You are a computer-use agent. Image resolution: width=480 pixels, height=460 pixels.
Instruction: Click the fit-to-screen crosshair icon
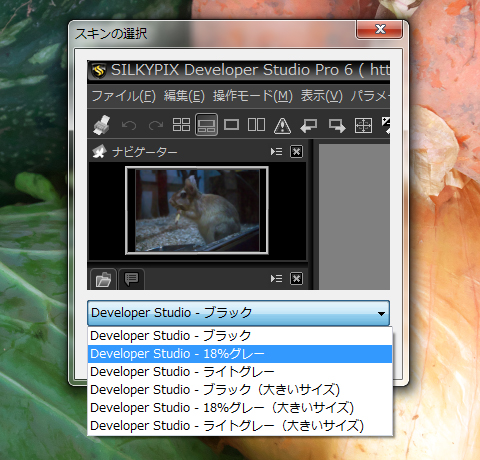click(x=363, y=125)
